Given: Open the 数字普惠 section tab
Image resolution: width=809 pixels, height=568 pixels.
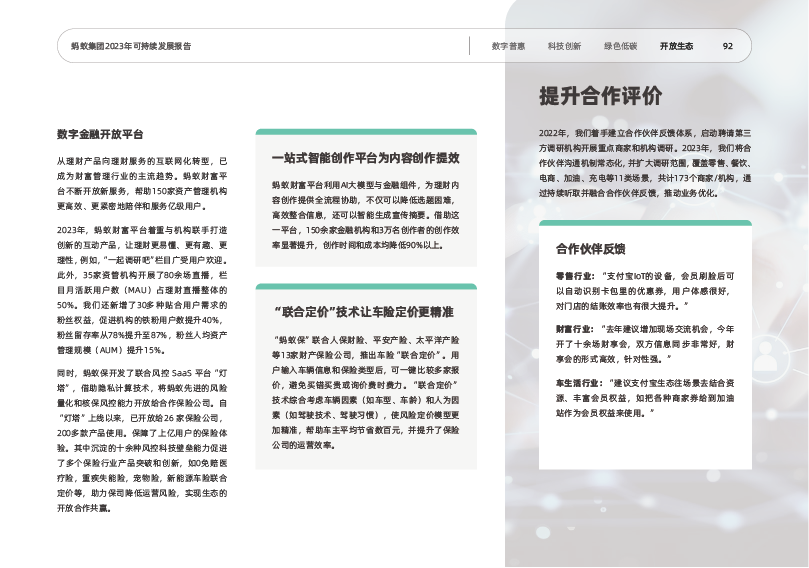Looking at the screenshot, I should click(508, 46).
